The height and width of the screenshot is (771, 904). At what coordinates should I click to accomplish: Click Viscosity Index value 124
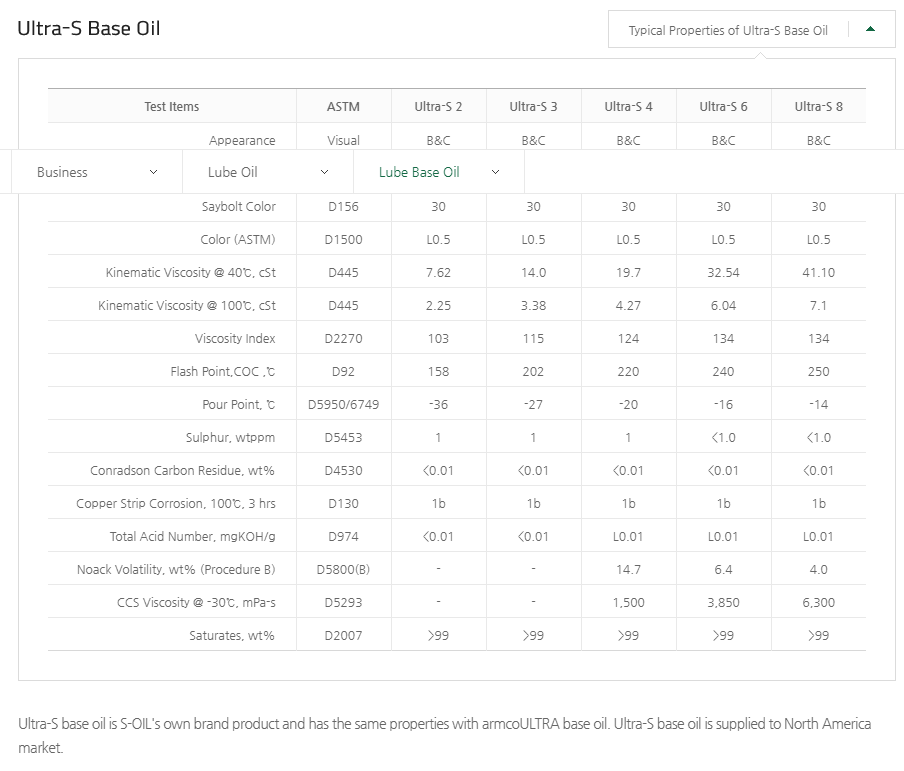pos(628,339)
